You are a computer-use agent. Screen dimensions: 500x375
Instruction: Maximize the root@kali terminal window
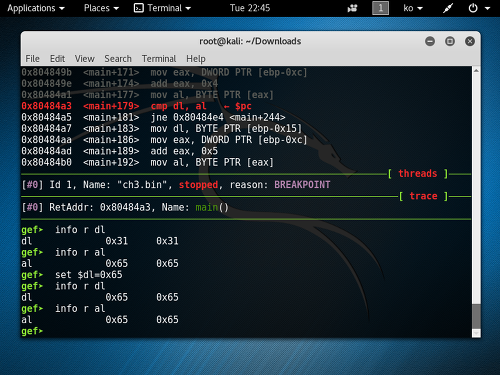pos(450,41)
